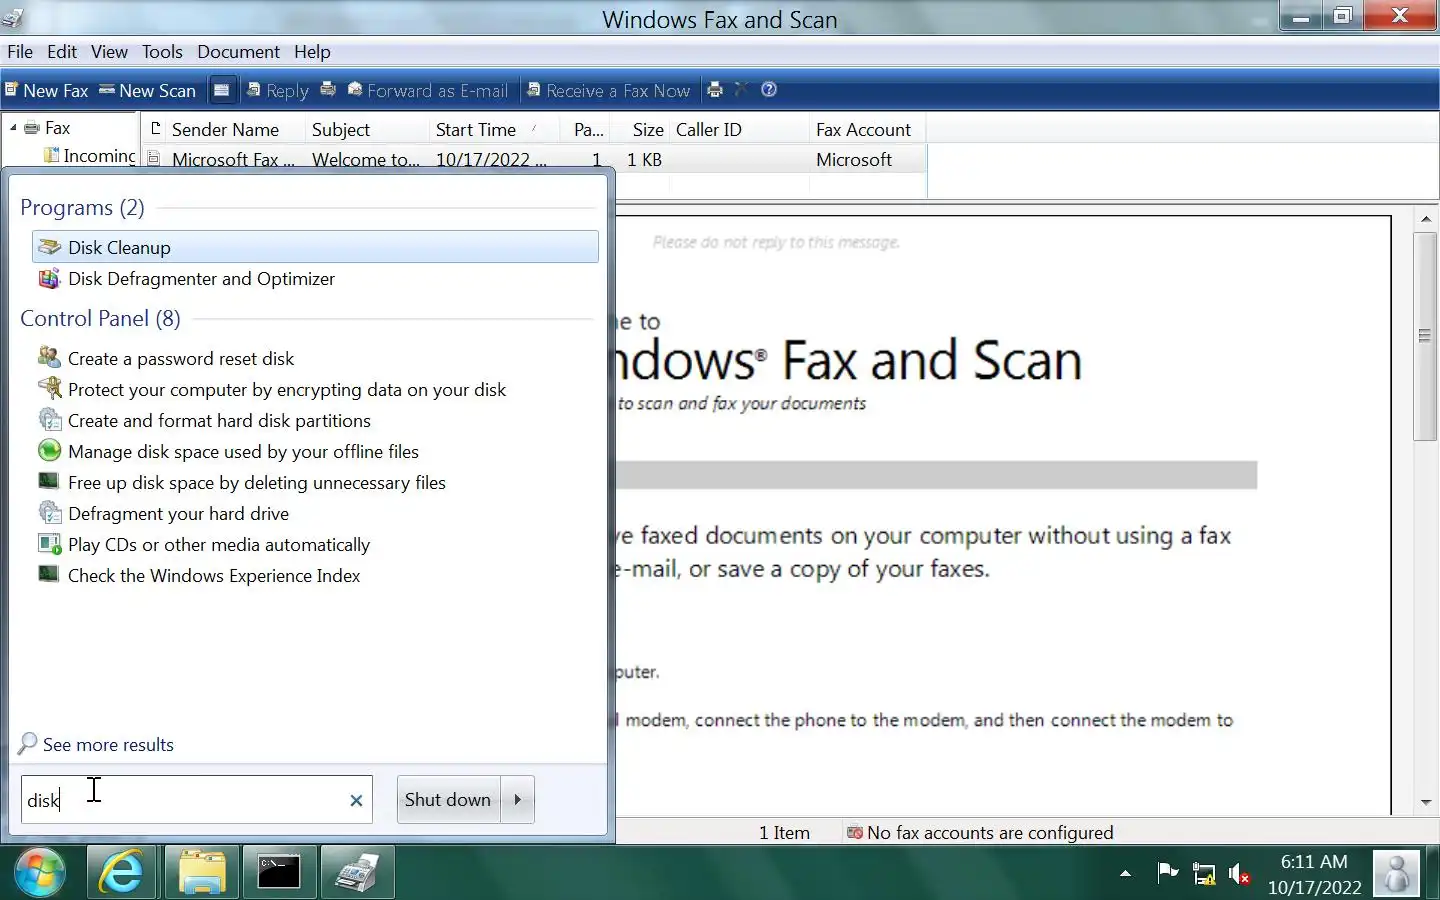
Task: Click the Reply toolbar button
Action: click(278, 90)
